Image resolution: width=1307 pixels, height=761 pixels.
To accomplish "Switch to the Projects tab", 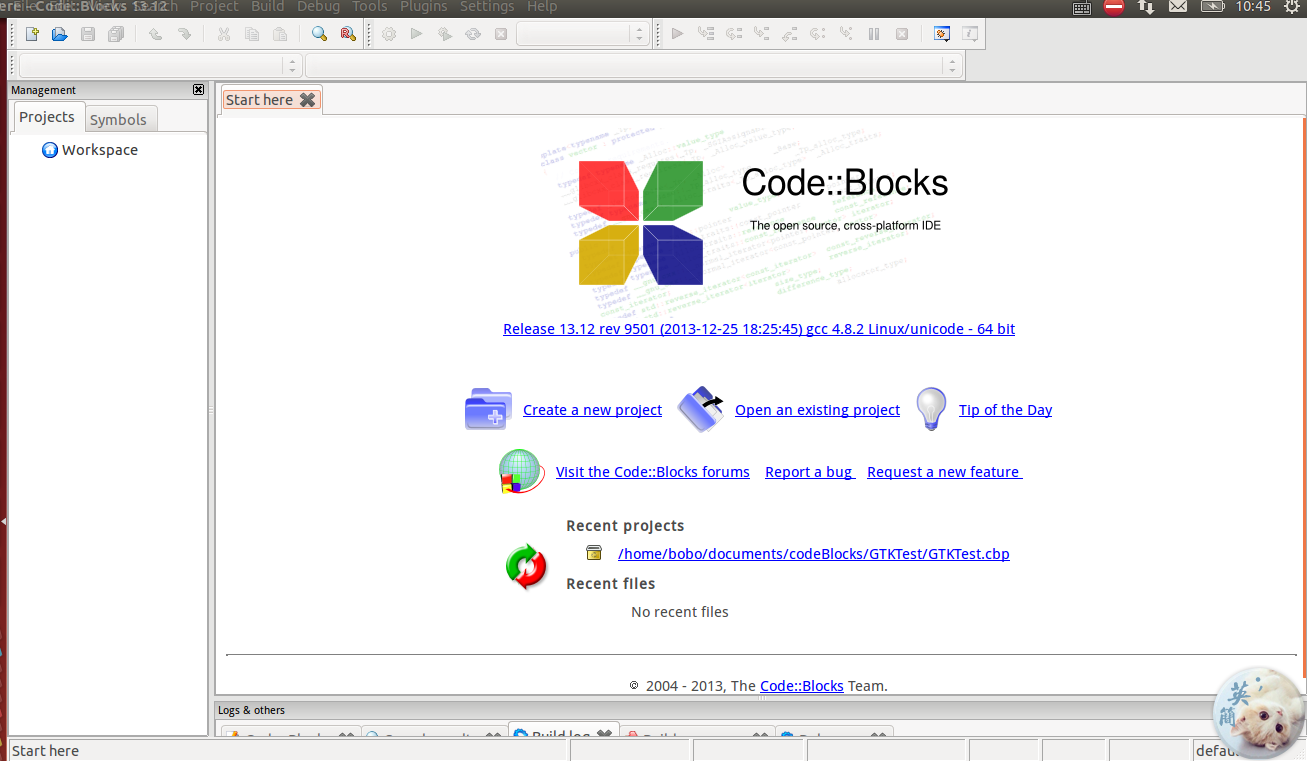I will coord(47,117).
